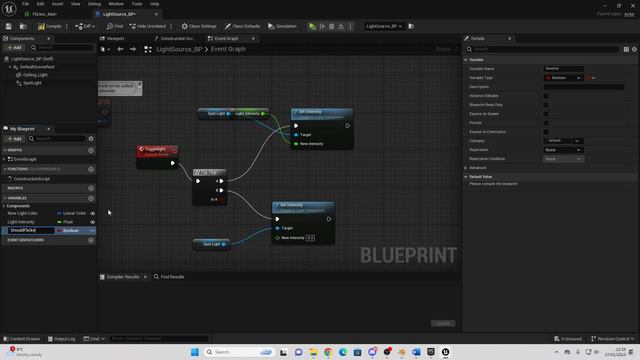Add new graph with plus icon

click(91, 150)
